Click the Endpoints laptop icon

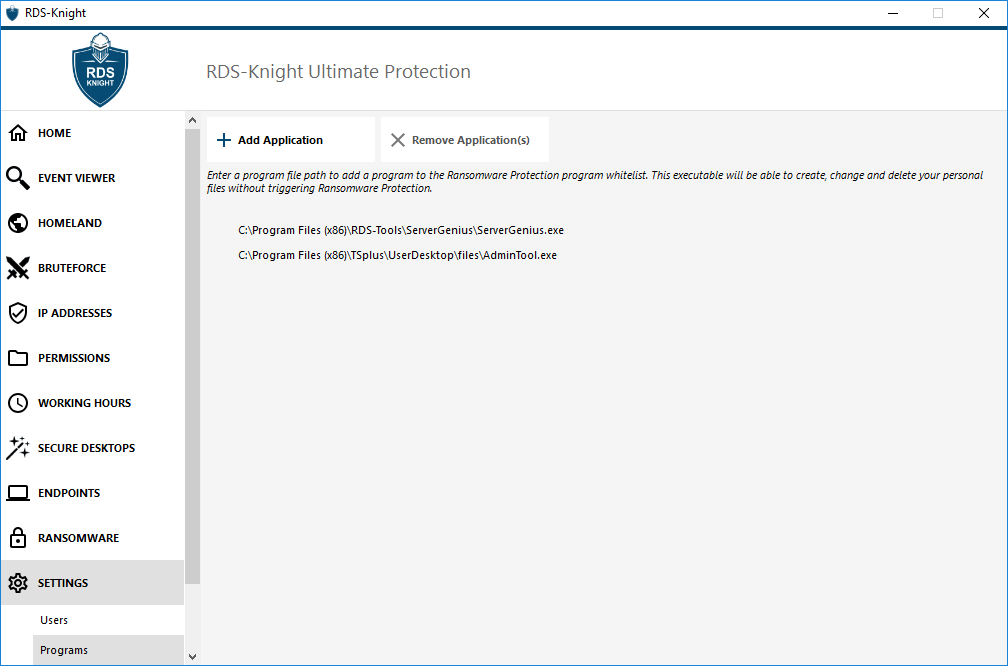click(x=18, y=493)
